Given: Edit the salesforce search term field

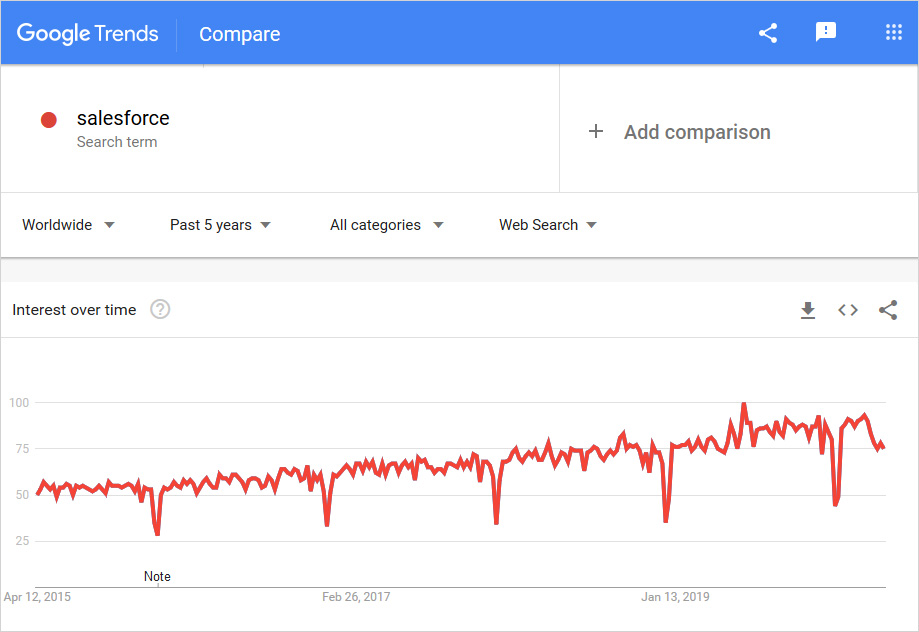Looking at the screenshot, I should click(x=123, y=118).
